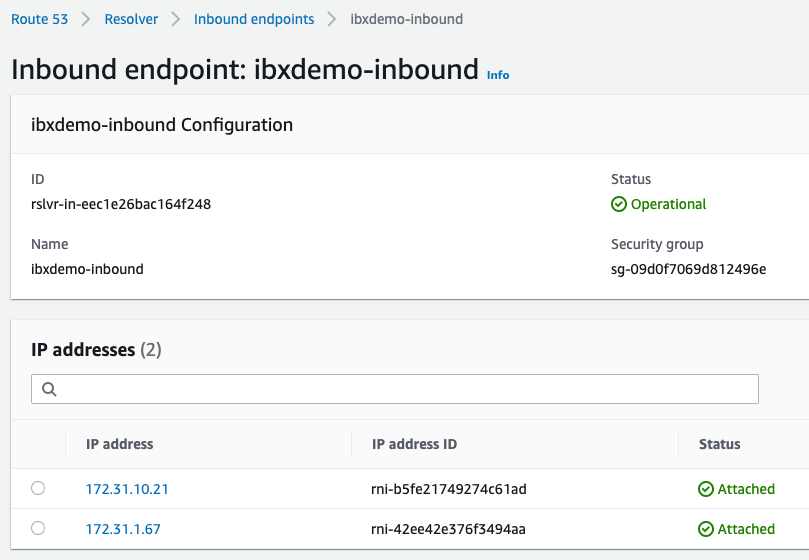The width and height of the screenshot is (809, 560).
Task: Open the 172.31.10.21 IP address link
Action: pos(127,489)
